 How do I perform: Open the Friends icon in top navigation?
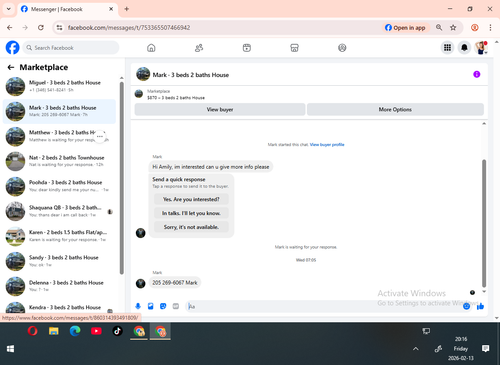pos(199,48)
